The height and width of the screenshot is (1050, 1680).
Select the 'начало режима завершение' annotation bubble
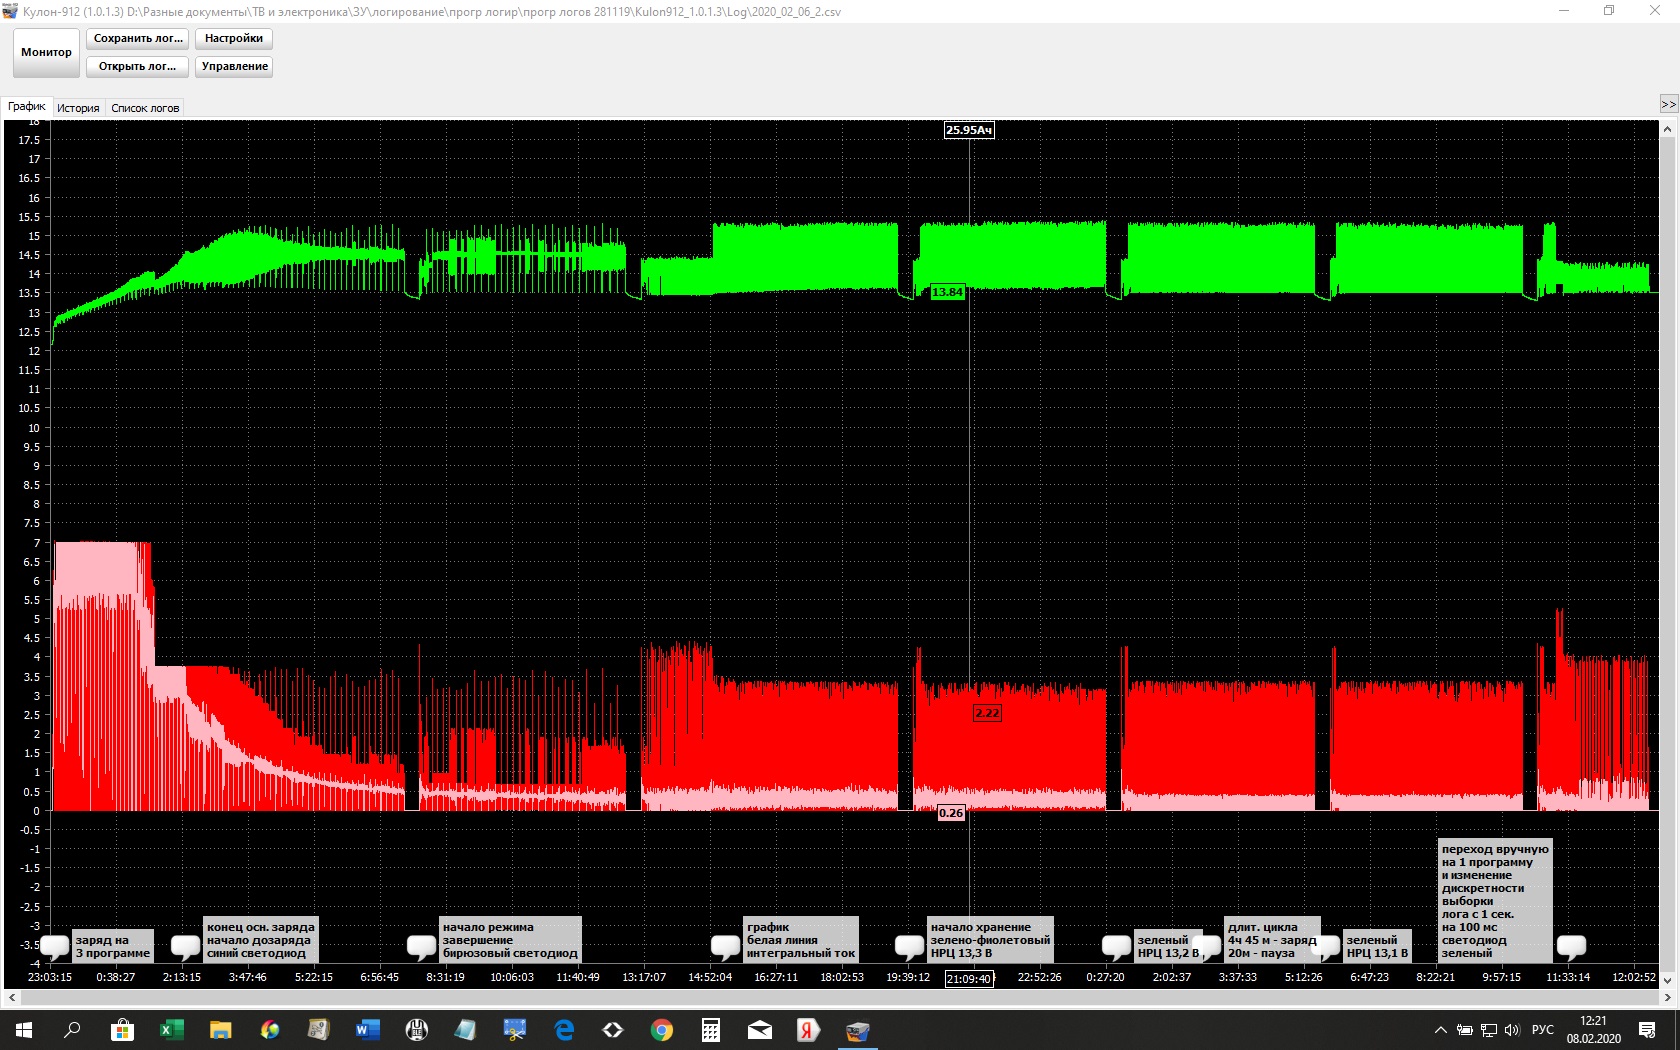pos(422,945)
